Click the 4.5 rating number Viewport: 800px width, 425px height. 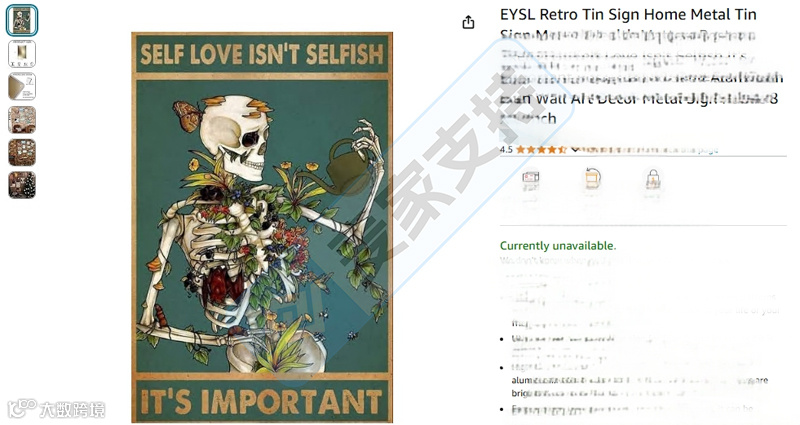(x=506, y=149)
